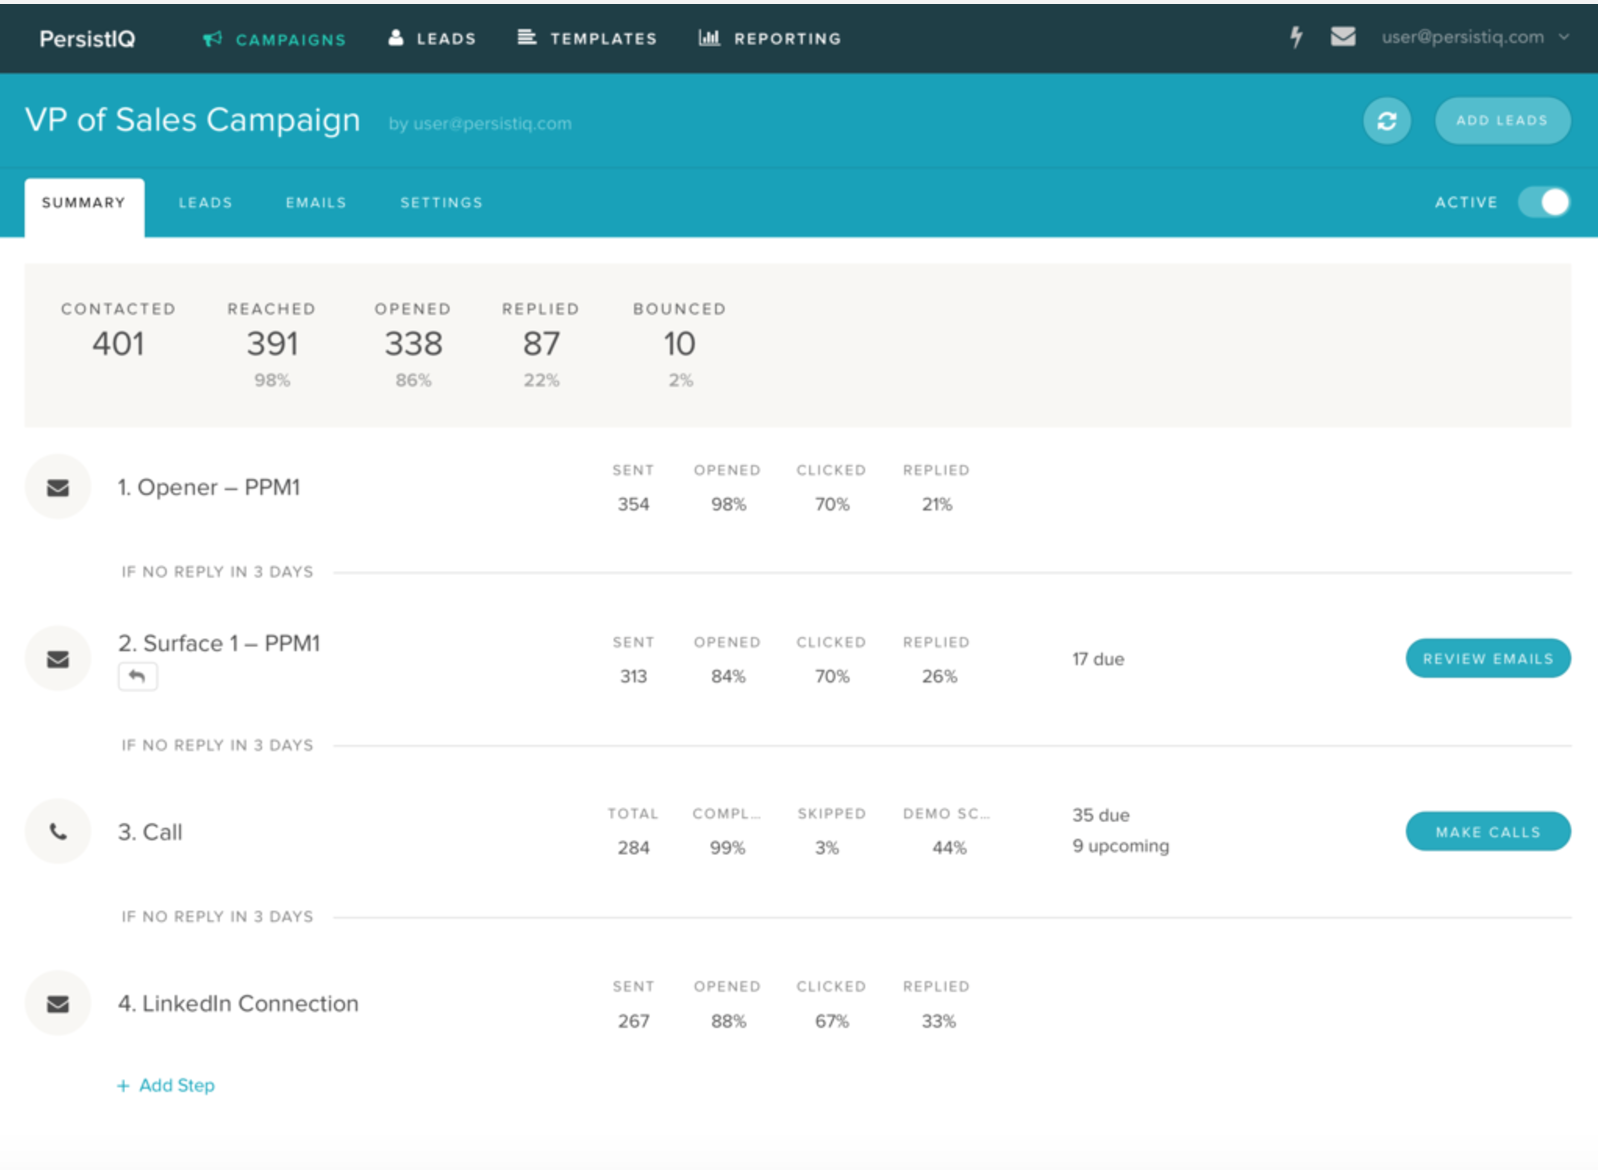1598x1170 pixels.
Task: Open the campaign Settings tab
Action: point(441,203)
